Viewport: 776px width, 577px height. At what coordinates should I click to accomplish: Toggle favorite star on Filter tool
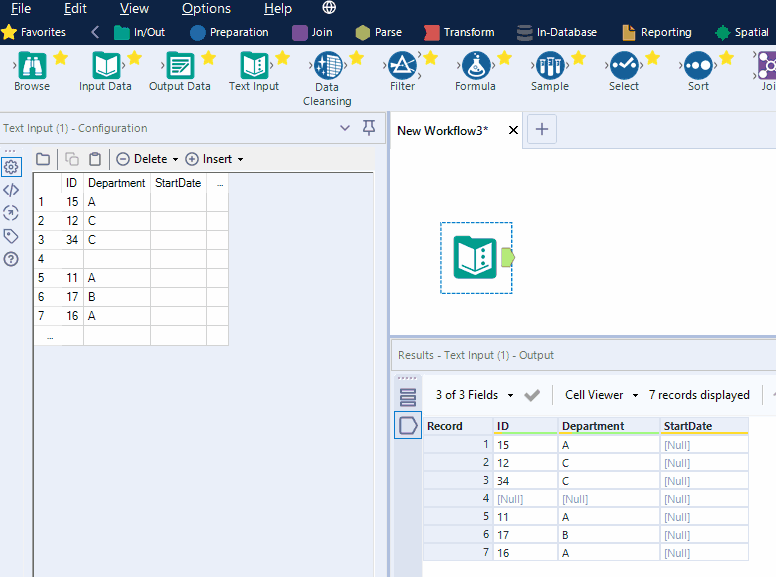[x=431, y=58]
